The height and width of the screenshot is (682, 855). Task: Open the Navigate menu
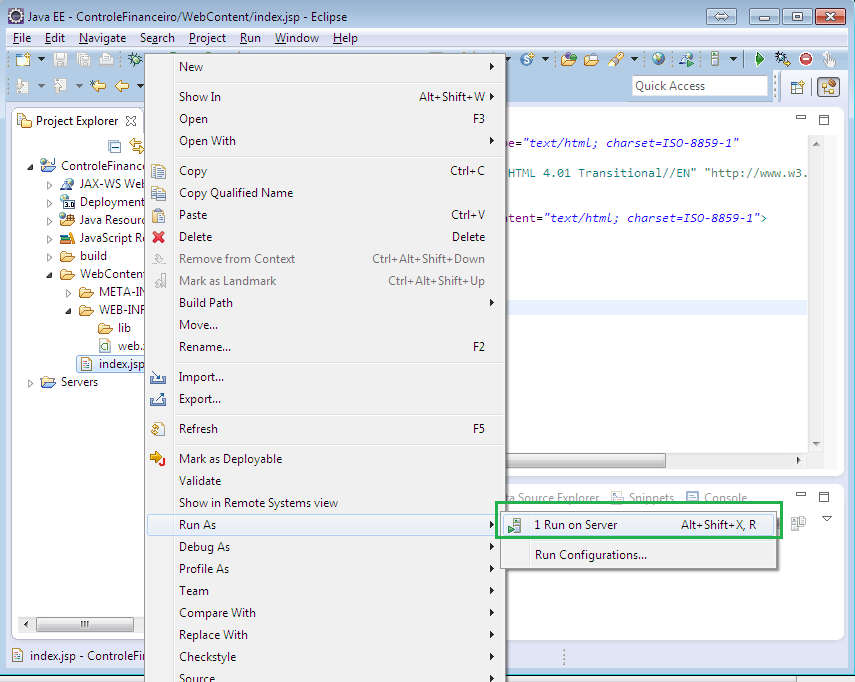tap(103, 38)
